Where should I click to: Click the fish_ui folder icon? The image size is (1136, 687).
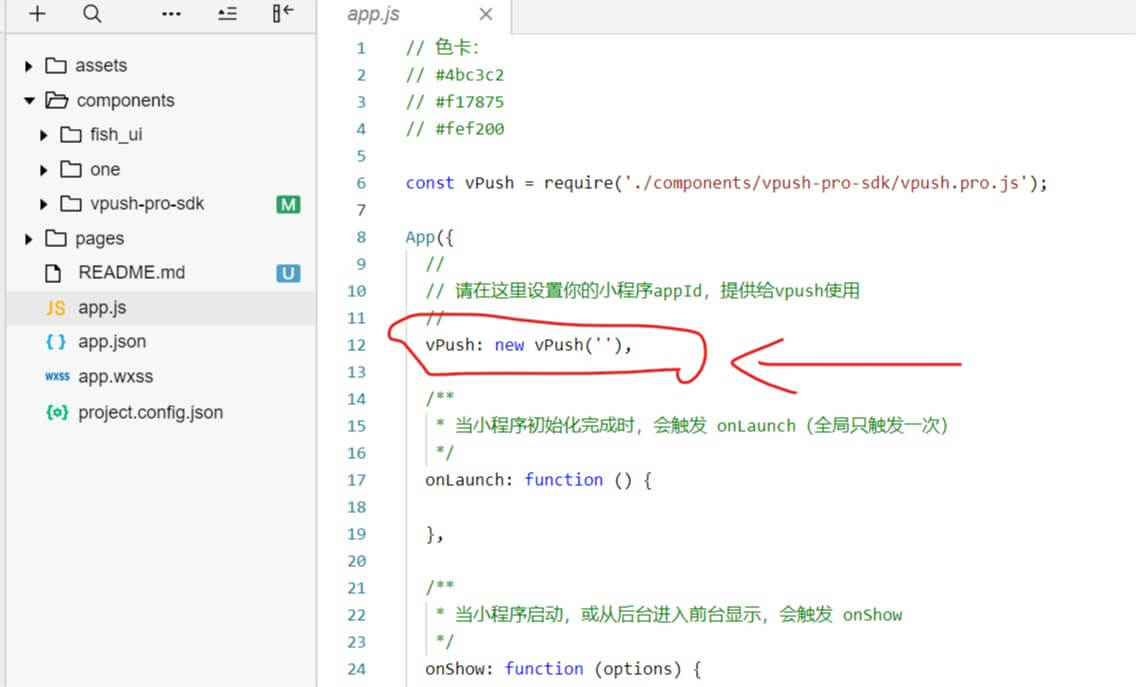point(71,135)
